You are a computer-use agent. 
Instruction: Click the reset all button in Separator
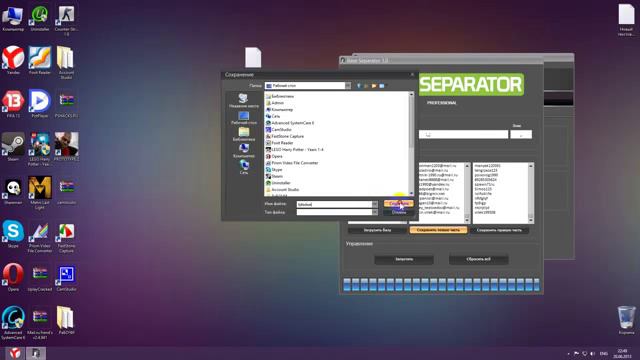478,259
